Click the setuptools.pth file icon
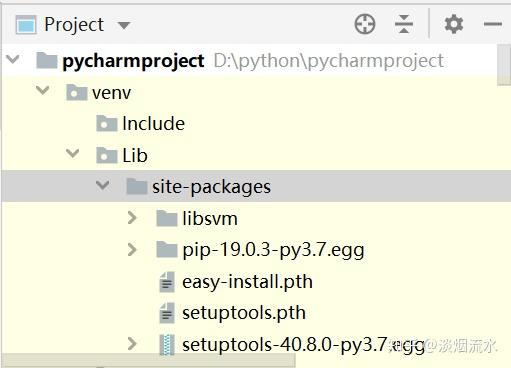Viewport: 511px width, 368px height. [167, 313]
